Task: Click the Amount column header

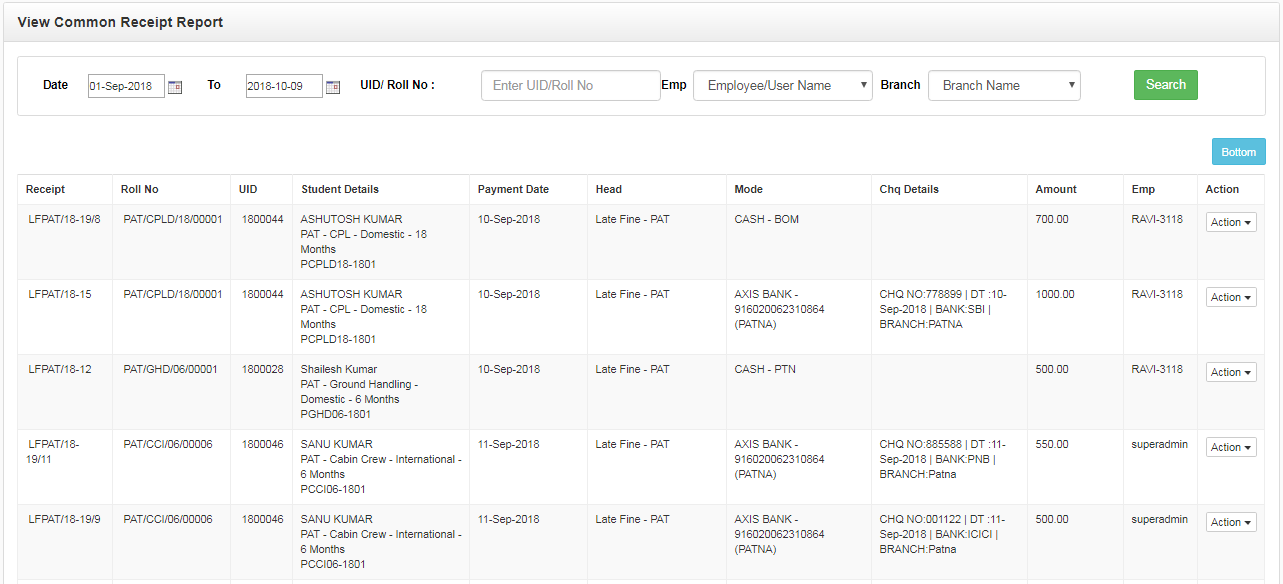Action: 1056,189
